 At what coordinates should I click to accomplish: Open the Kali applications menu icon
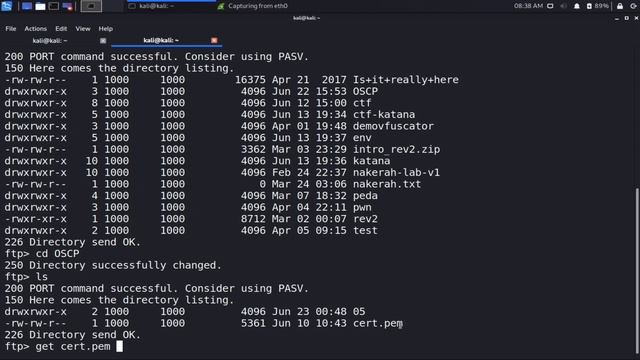pyautogui.click(x=7, y=6)
